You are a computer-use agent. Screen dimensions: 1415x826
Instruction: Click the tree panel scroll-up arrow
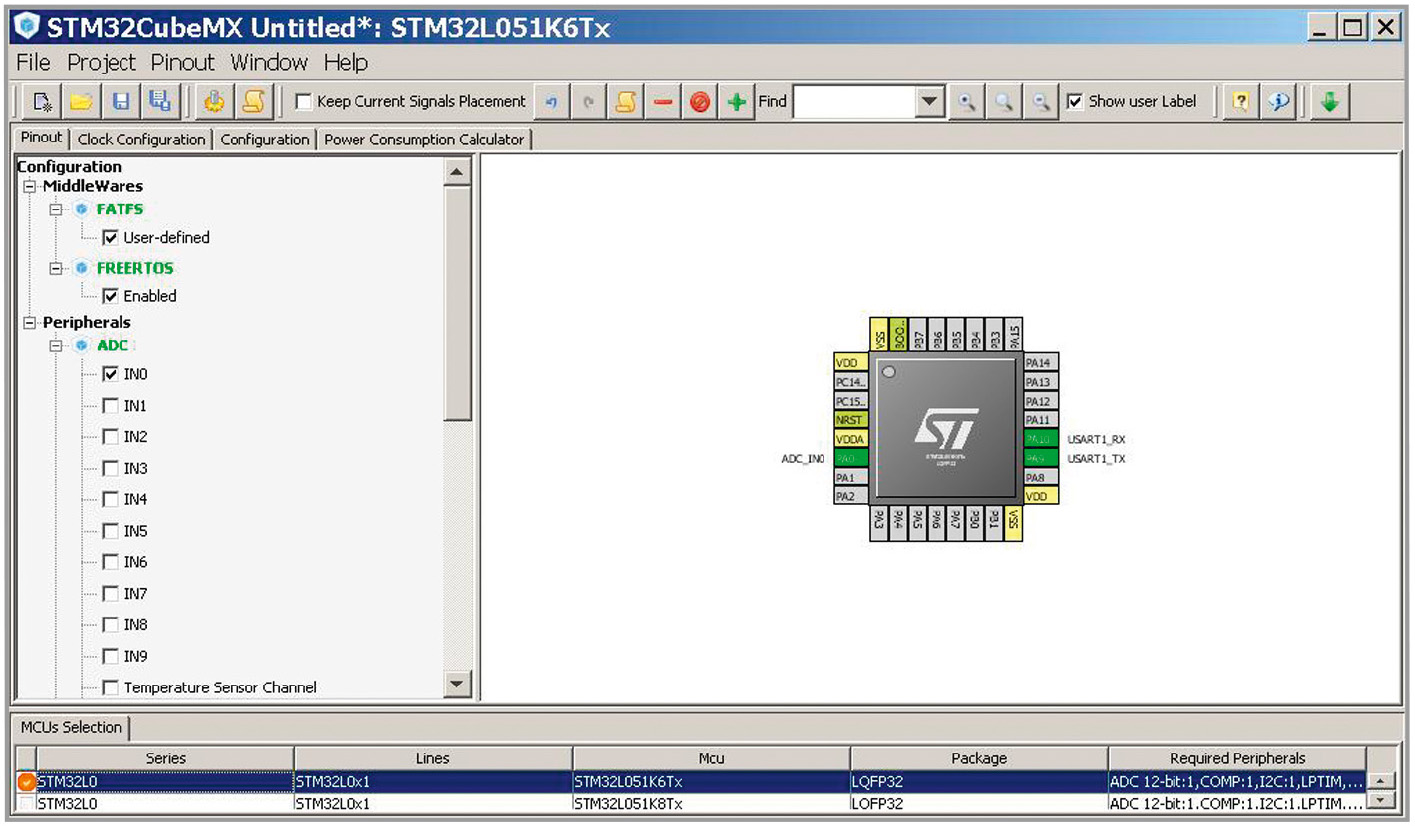pyautogui.click(x=457, y=172)
